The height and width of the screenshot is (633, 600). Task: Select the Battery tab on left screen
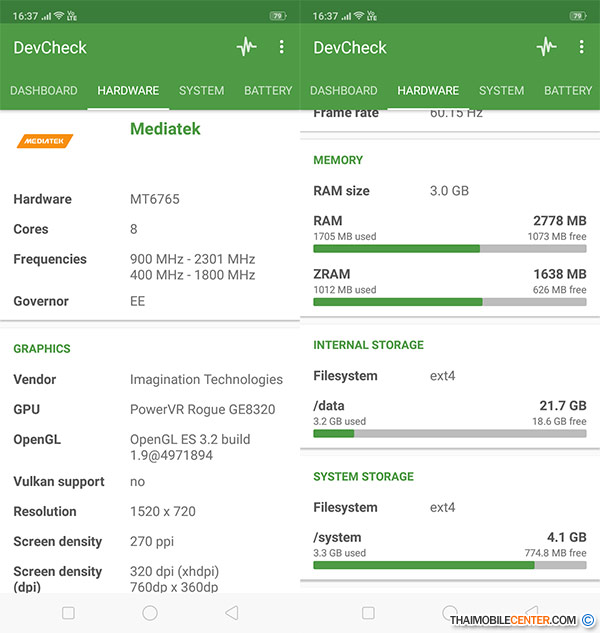268,91
